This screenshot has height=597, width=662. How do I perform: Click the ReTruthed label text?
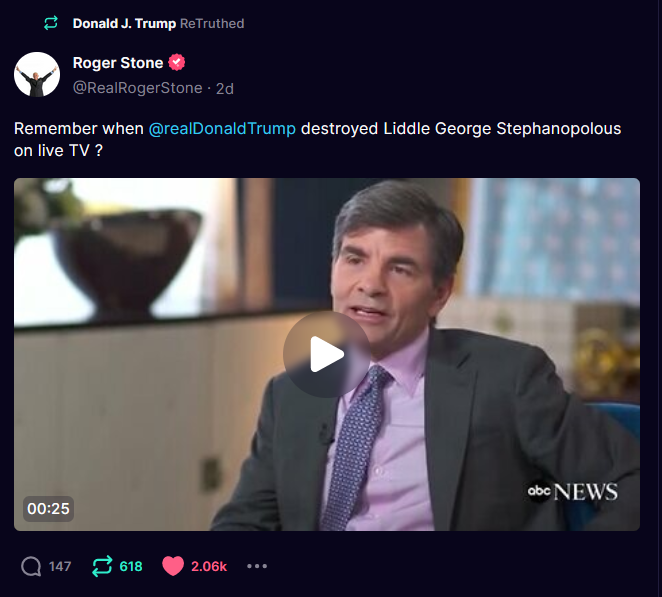[x=212, y=23]
